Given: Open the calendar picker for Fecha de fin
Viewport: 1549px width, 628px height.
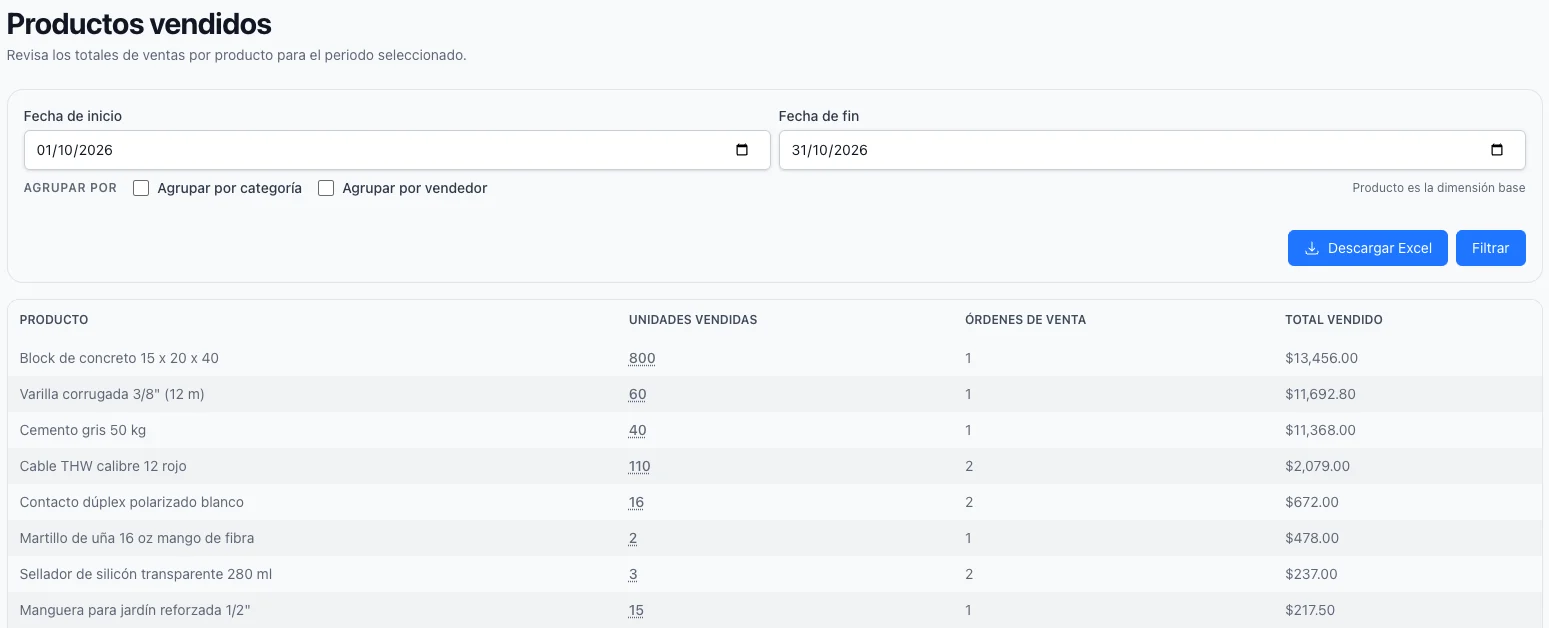Looking at the screenshot, I should (x=1497, y=150).
